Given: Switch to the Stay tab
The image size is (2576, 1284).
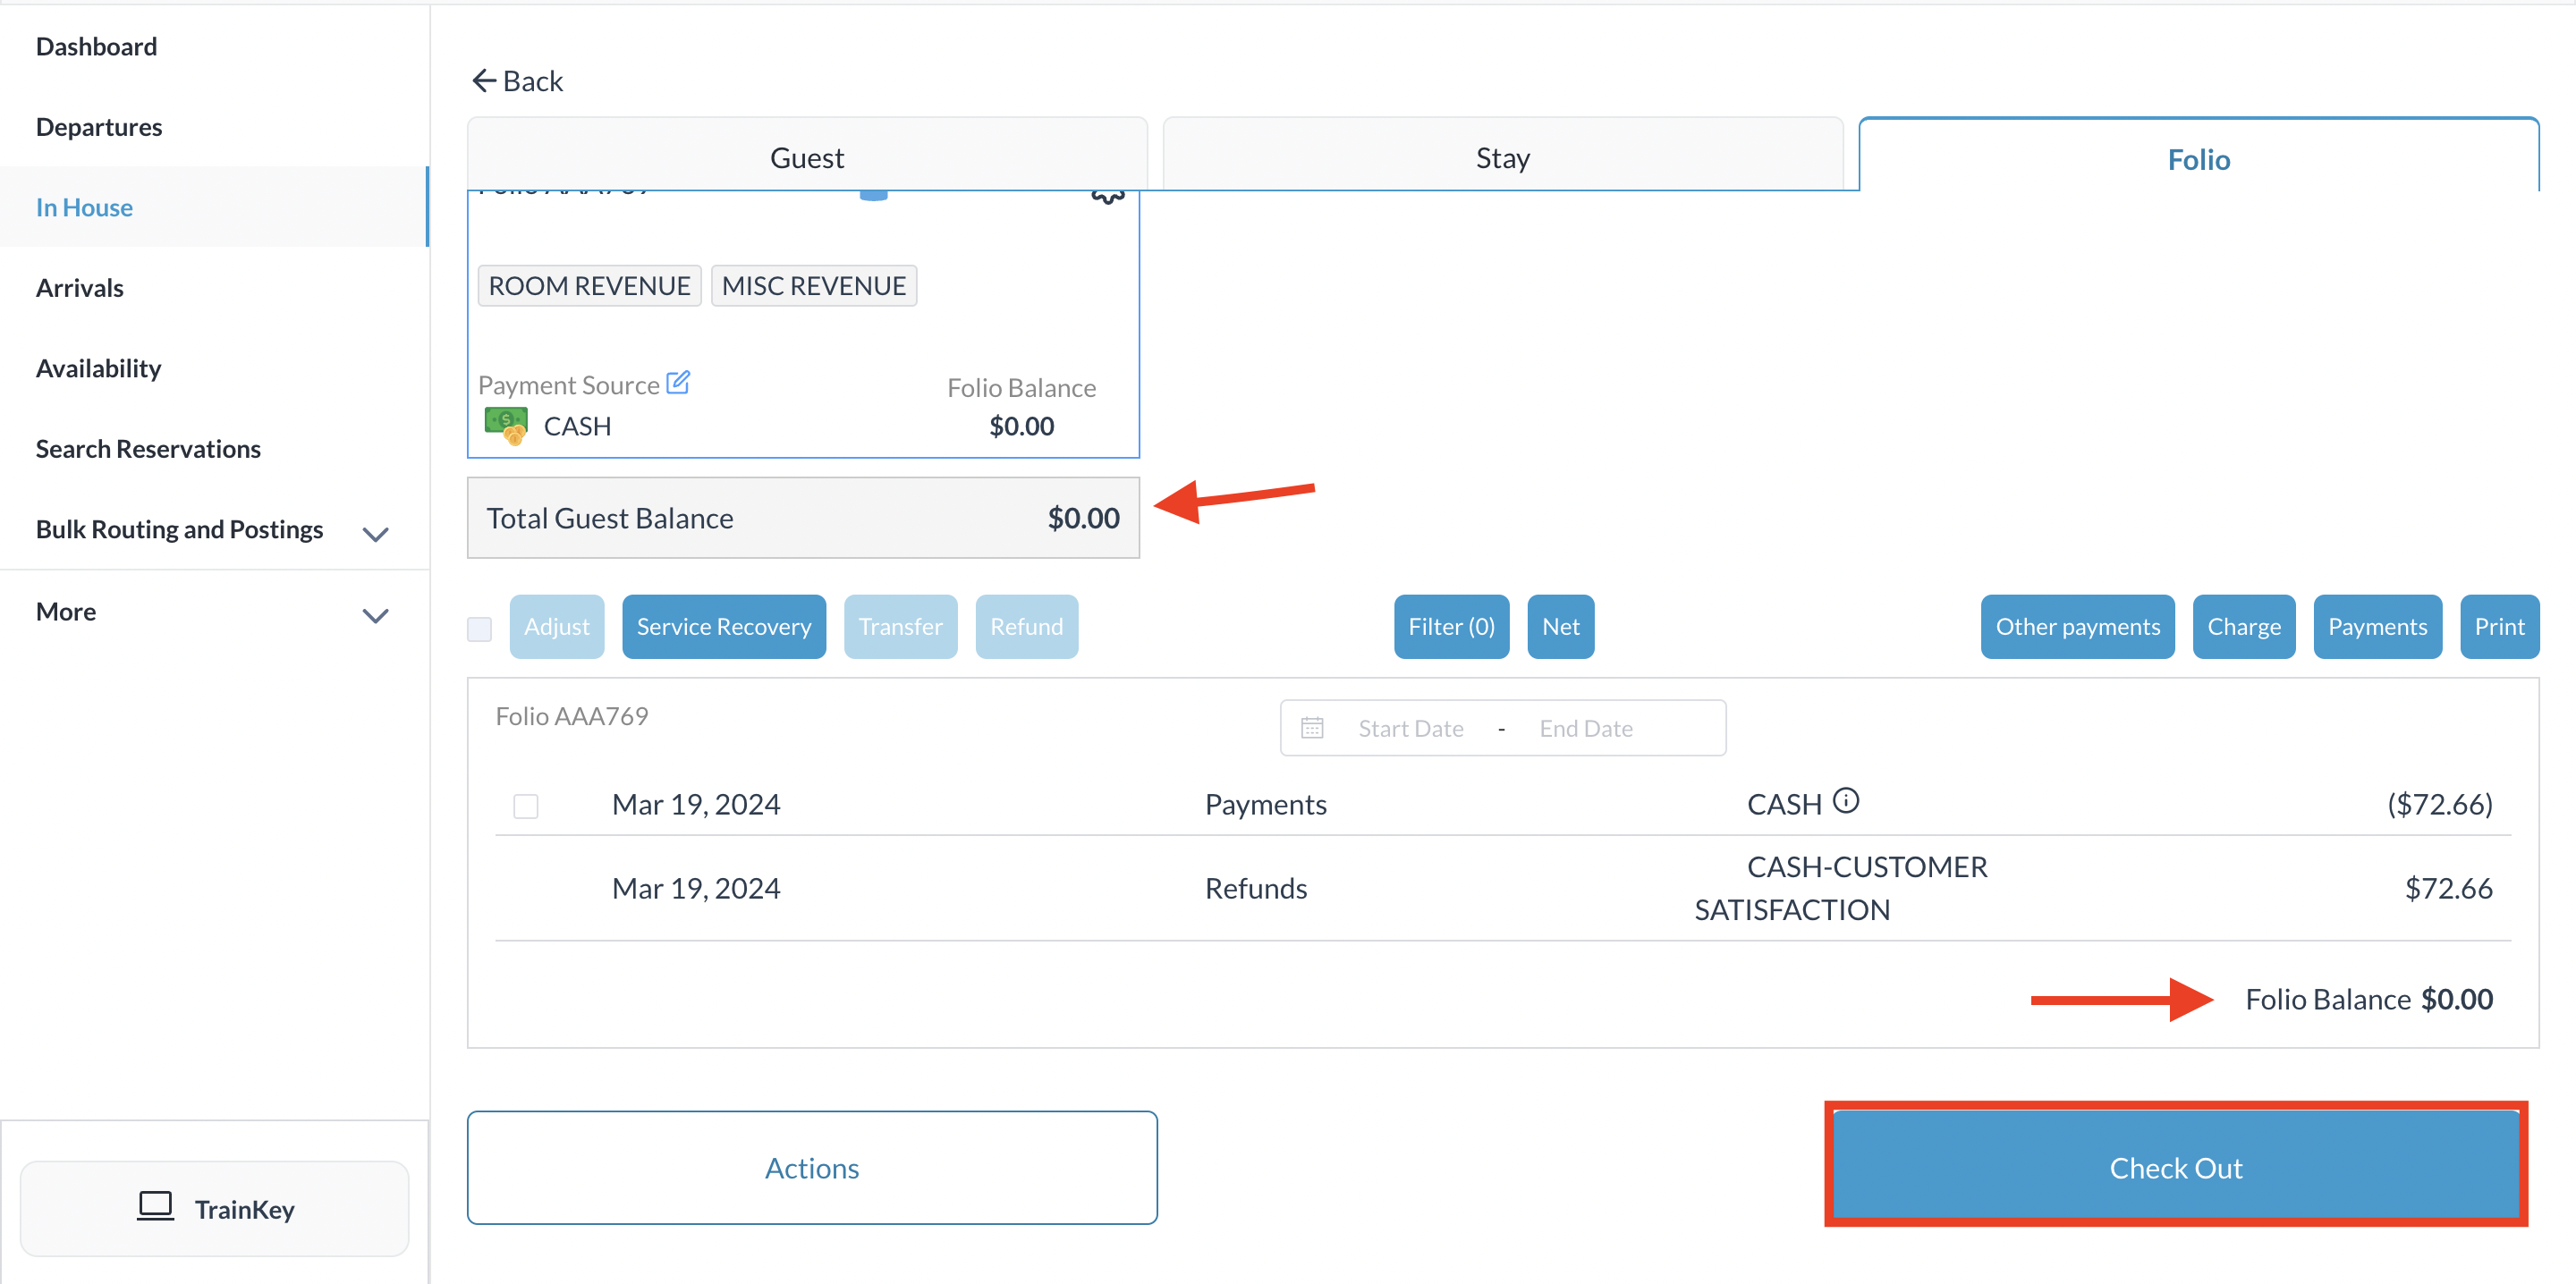Looking at the screenshot, I should (1502, 157).
